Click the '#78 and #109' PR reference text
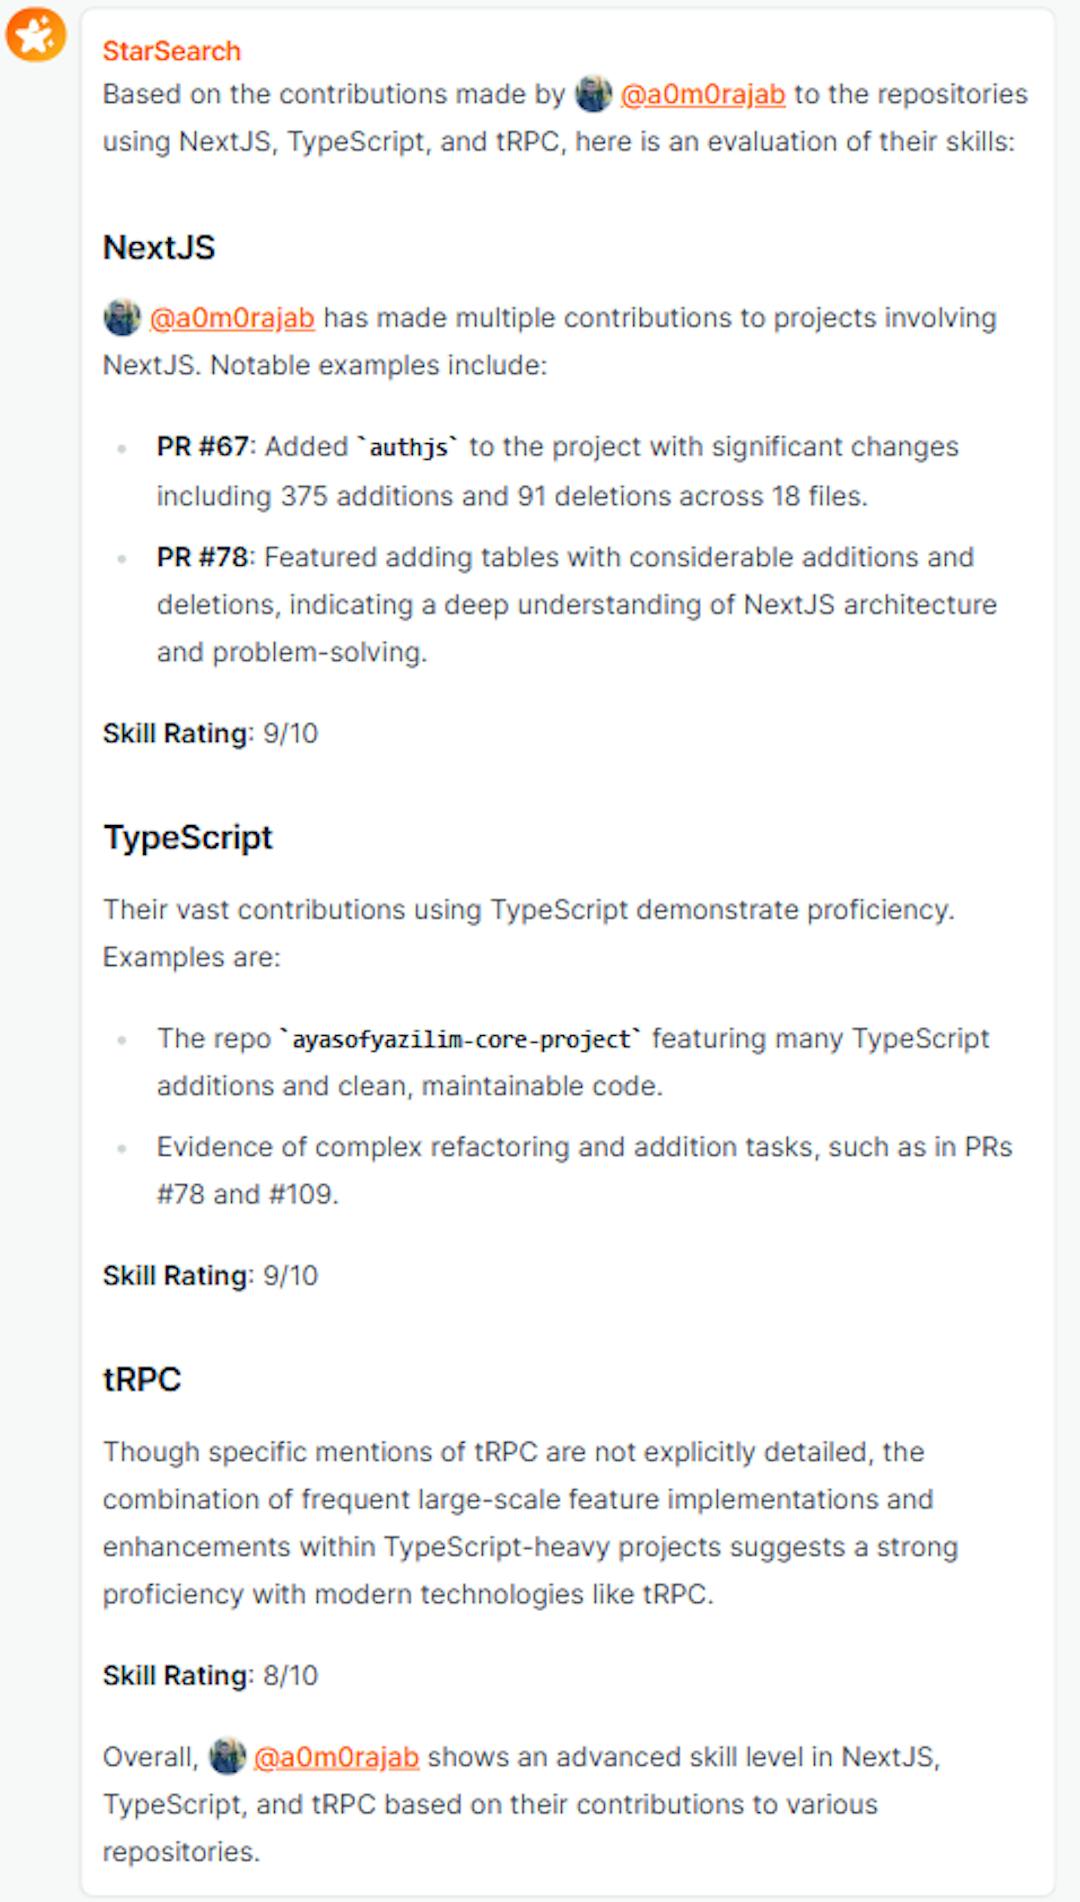The height and width of the screenshot is (1902, 1080). (x=247, y=1194)
